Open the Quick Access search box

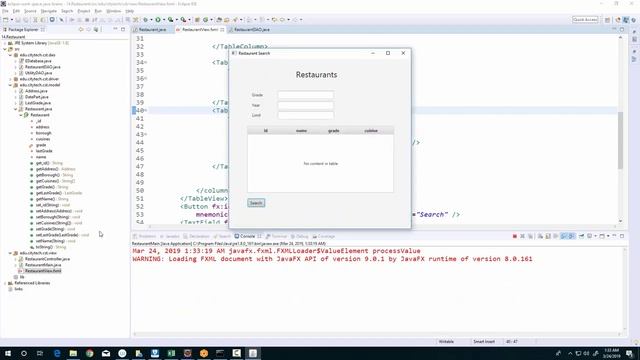click(x=585, y=20)
